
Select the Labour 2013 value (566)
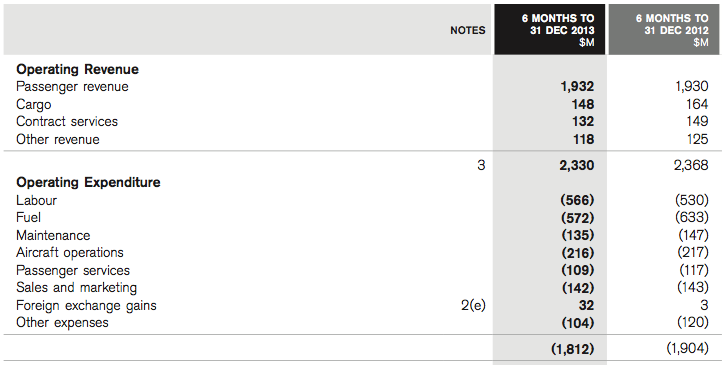pos(577,200)
